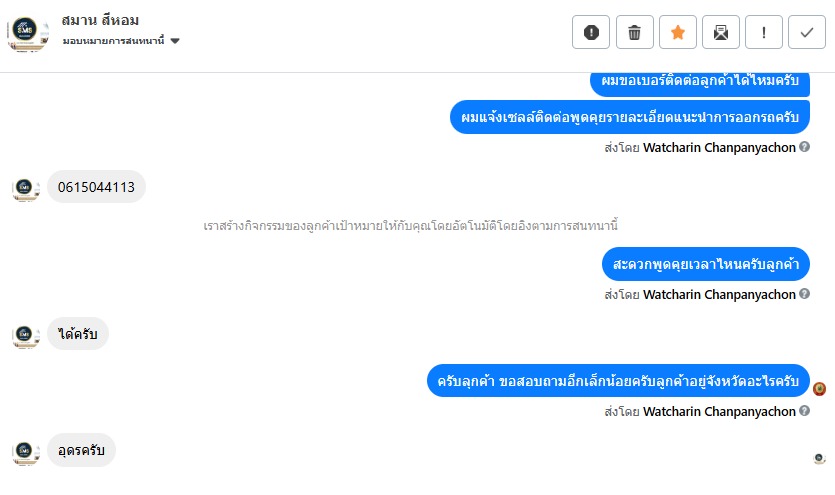Open the header profile picture of สมาน สีหอม

[28, 32]
